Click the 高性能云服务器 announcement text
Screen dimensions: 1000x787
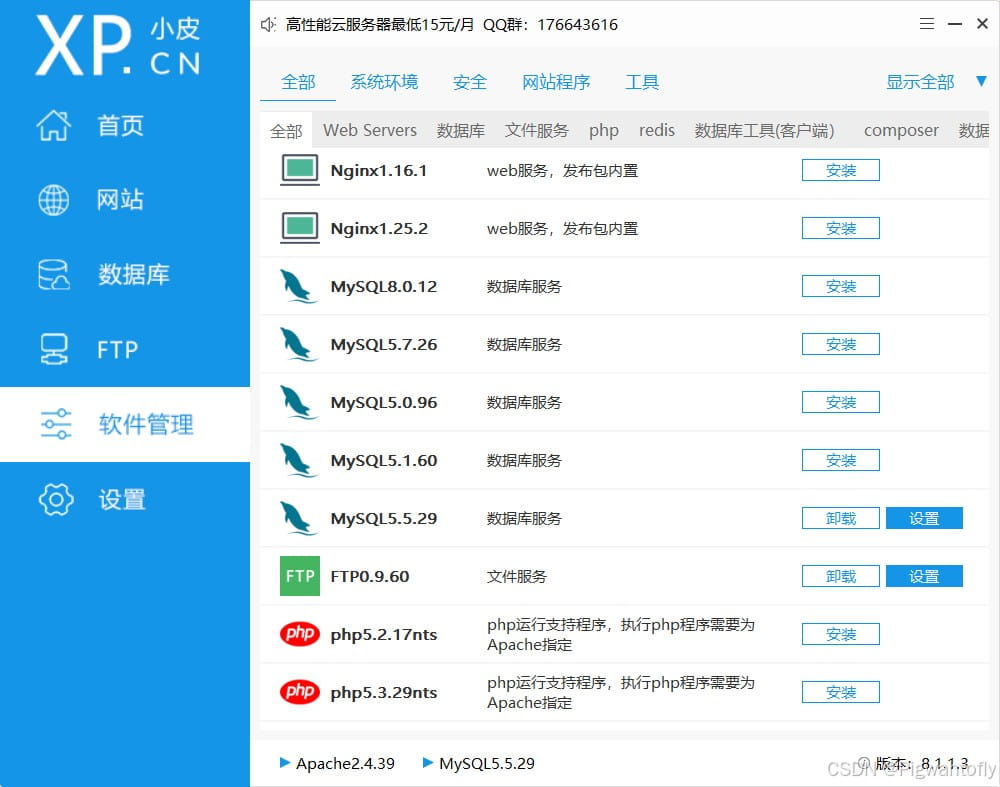(x=452, y=25)
